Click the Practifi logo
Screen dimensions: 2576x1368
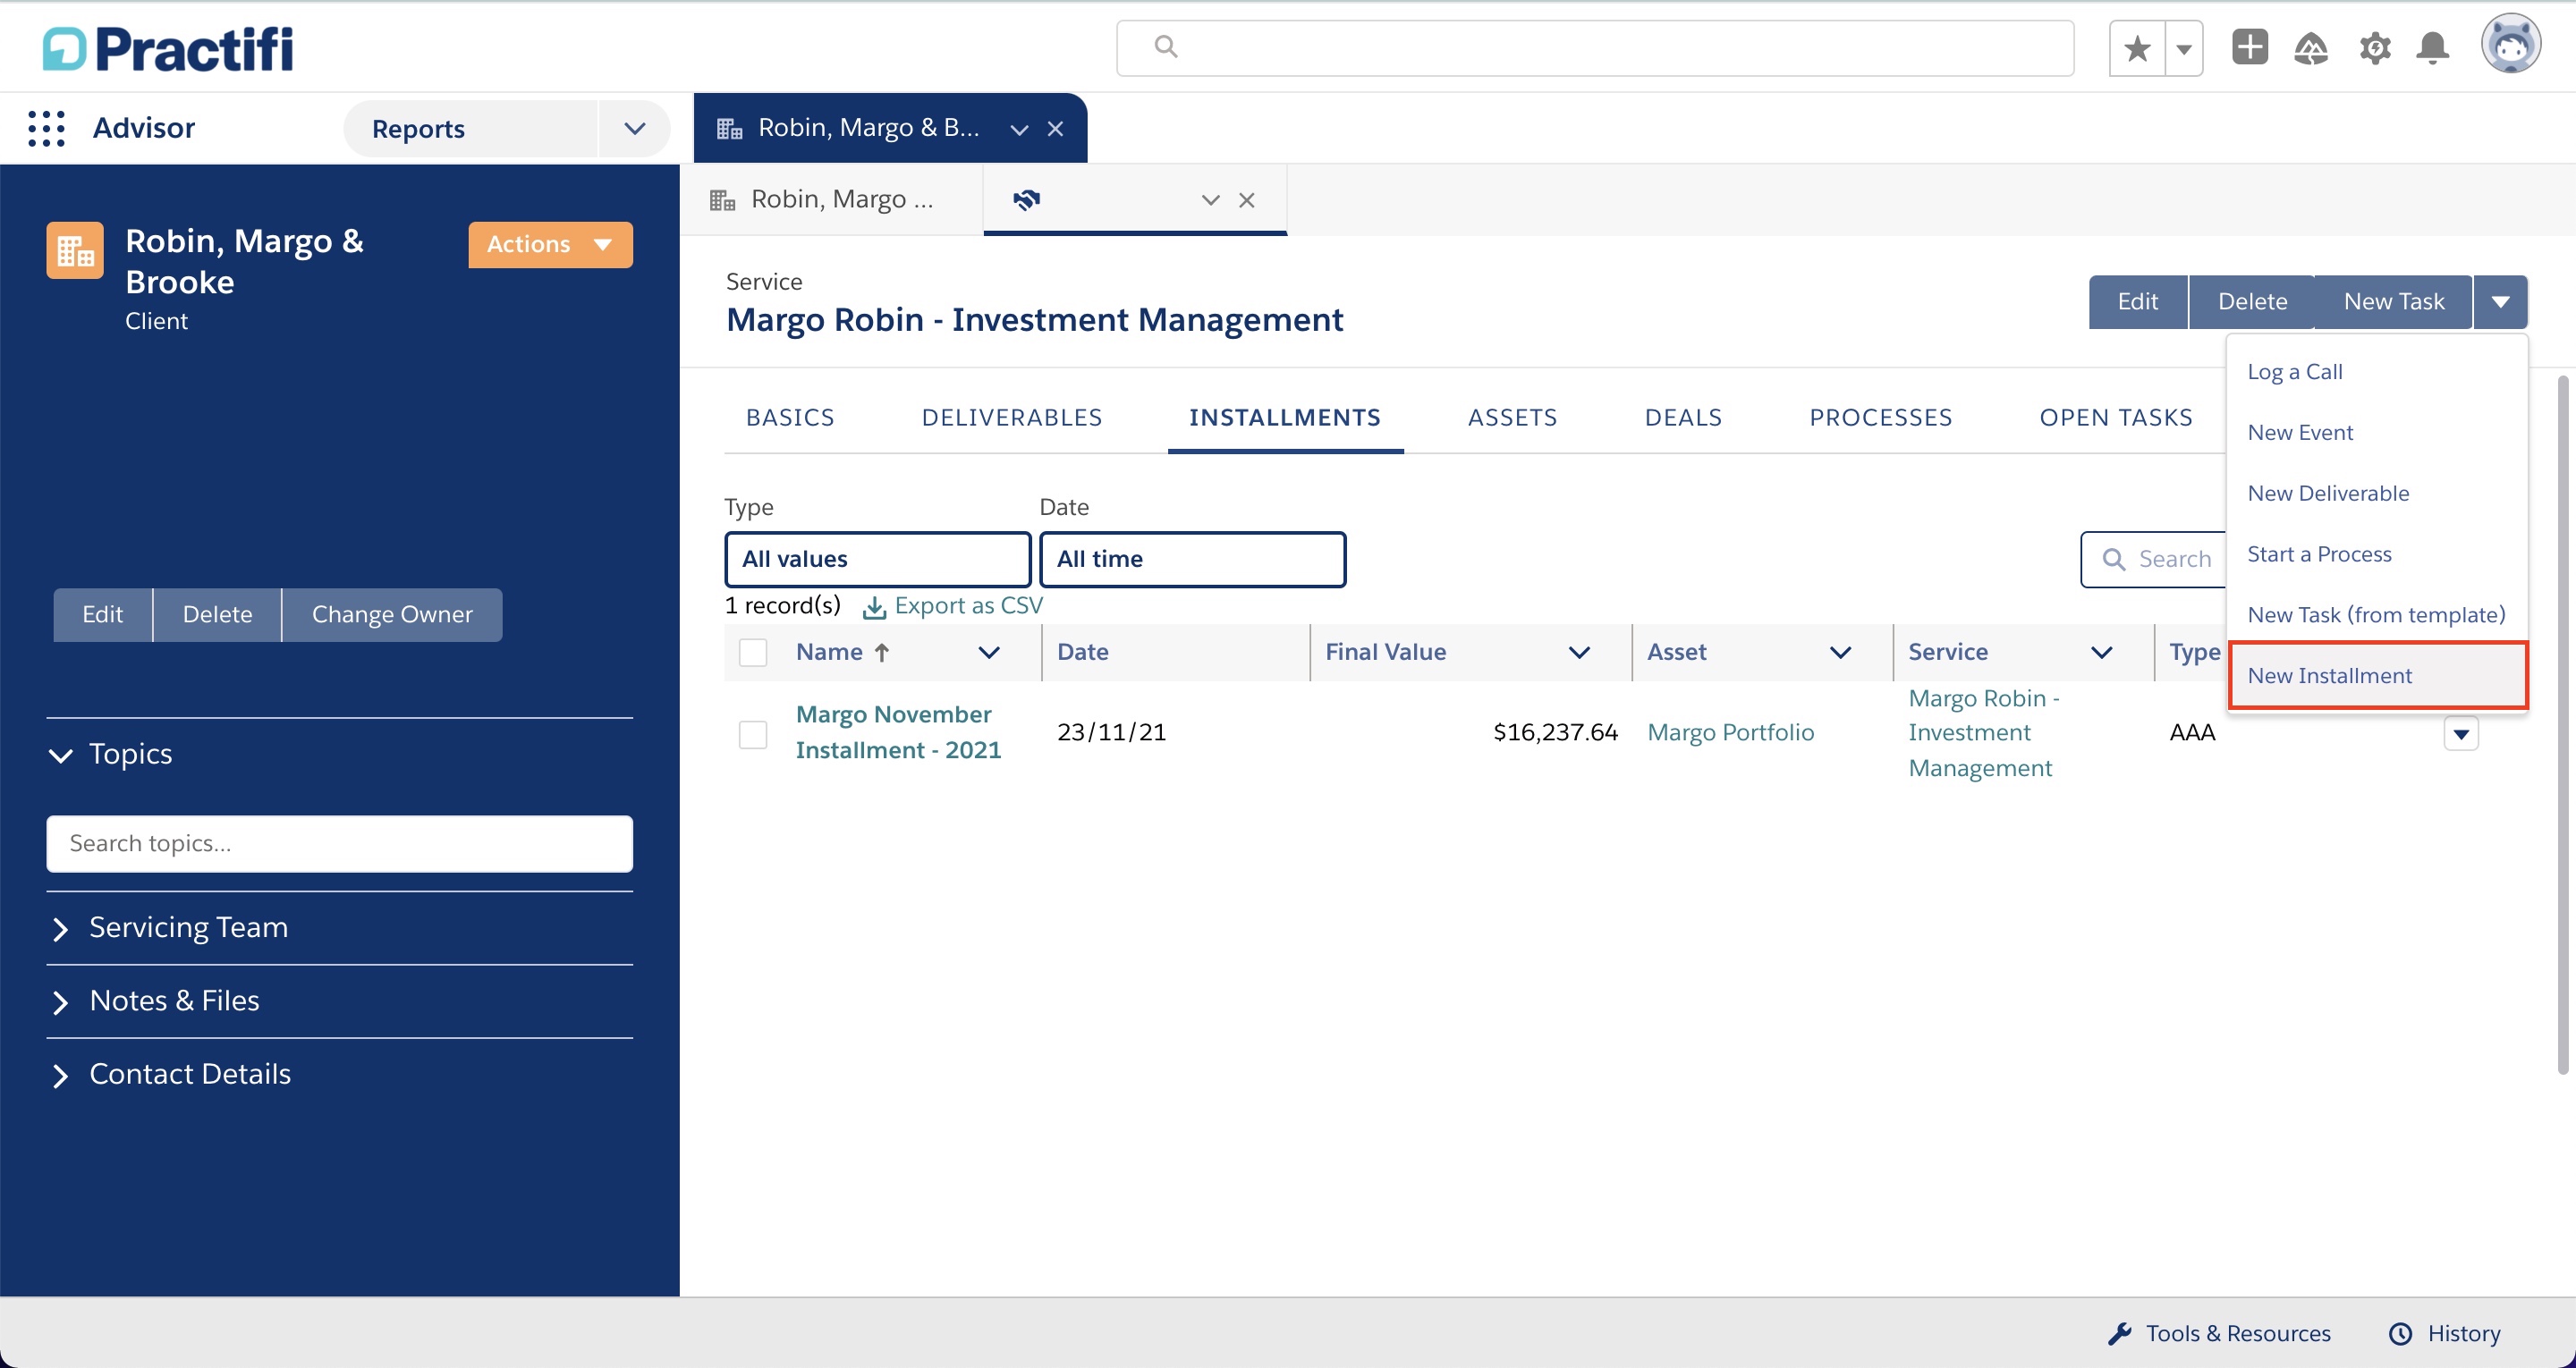(x=168, y=49)
